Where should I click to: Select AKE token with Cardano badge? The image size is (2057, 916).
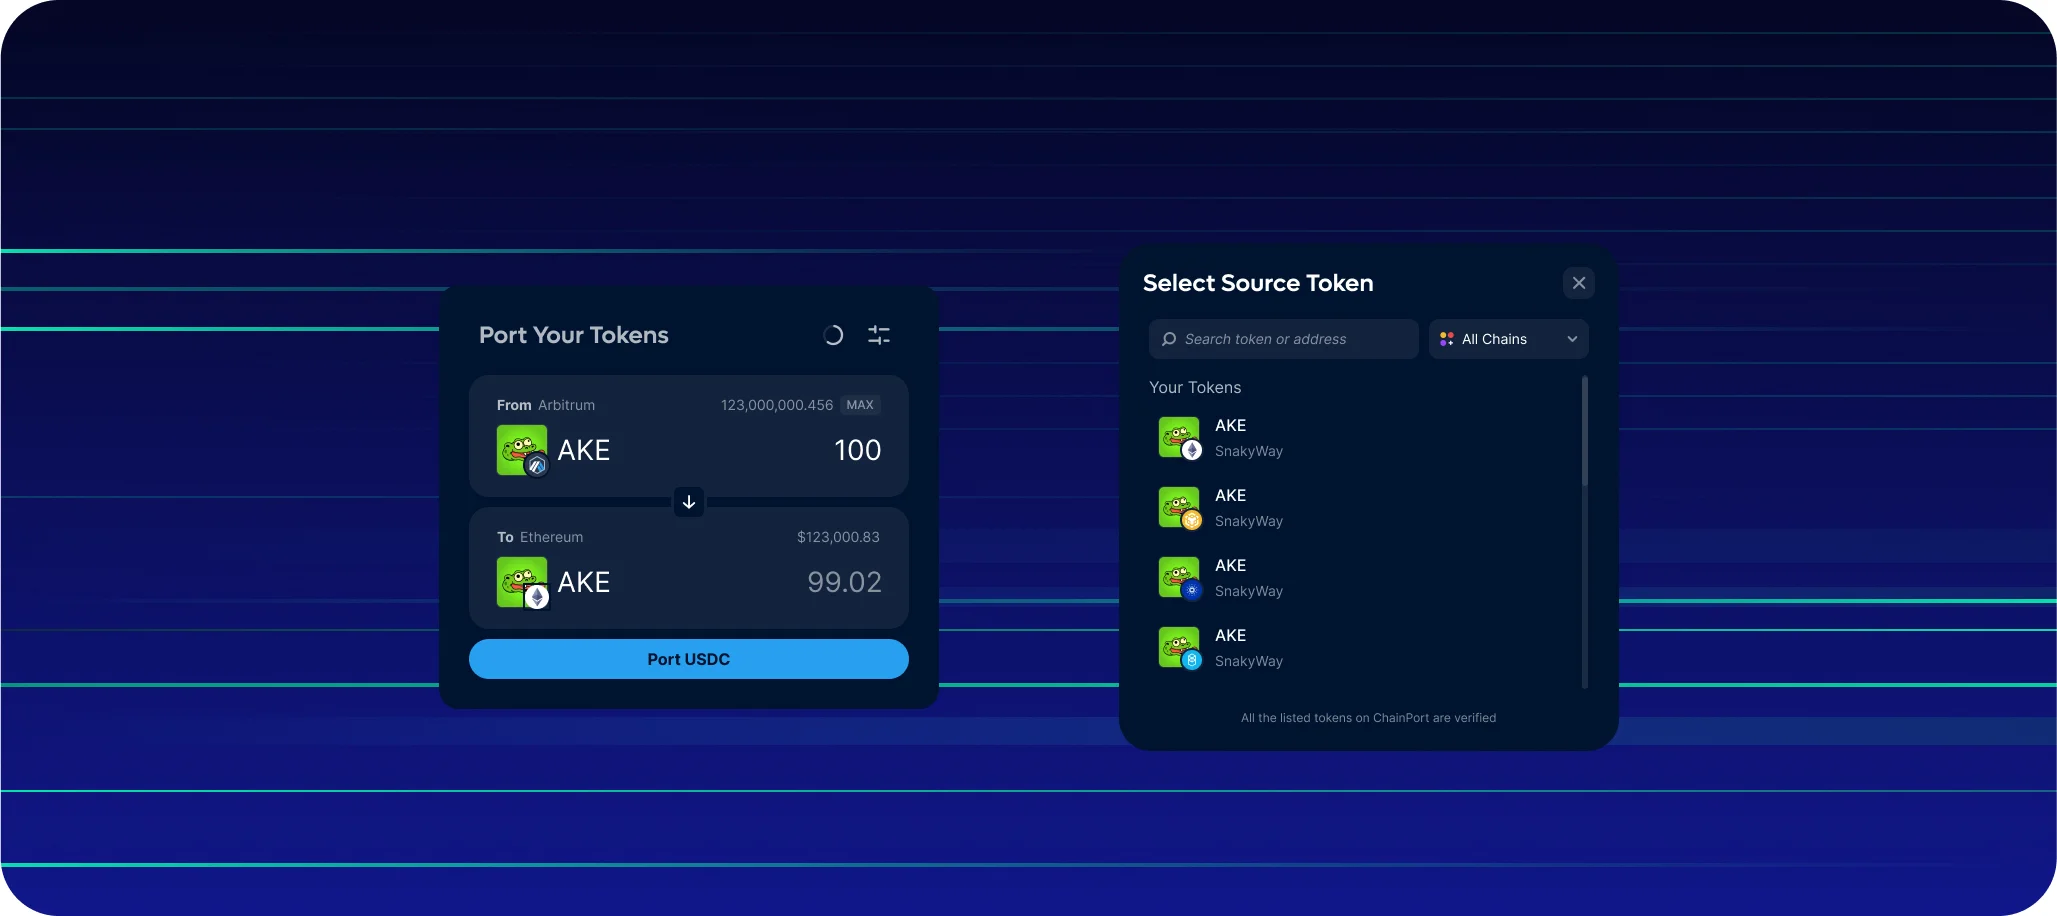[1366, 578]
